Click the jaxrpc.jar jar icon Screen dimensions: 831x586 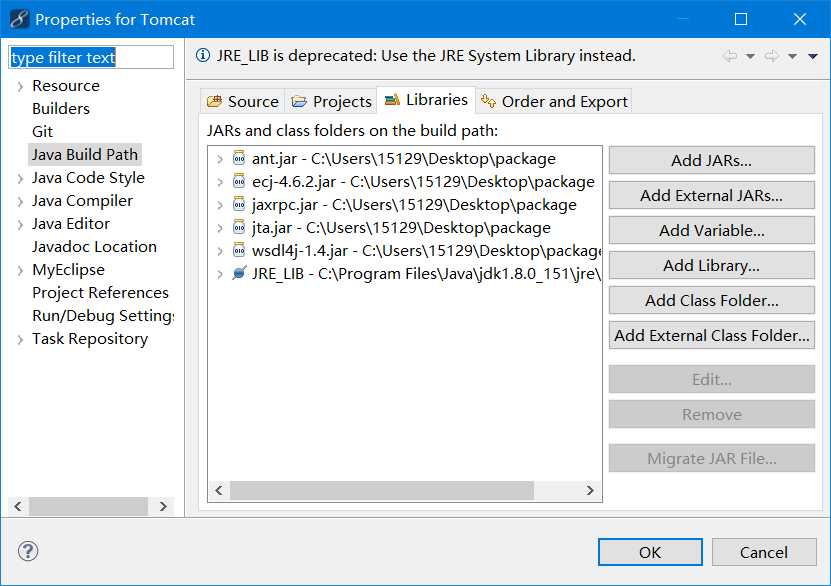(239, 205)
